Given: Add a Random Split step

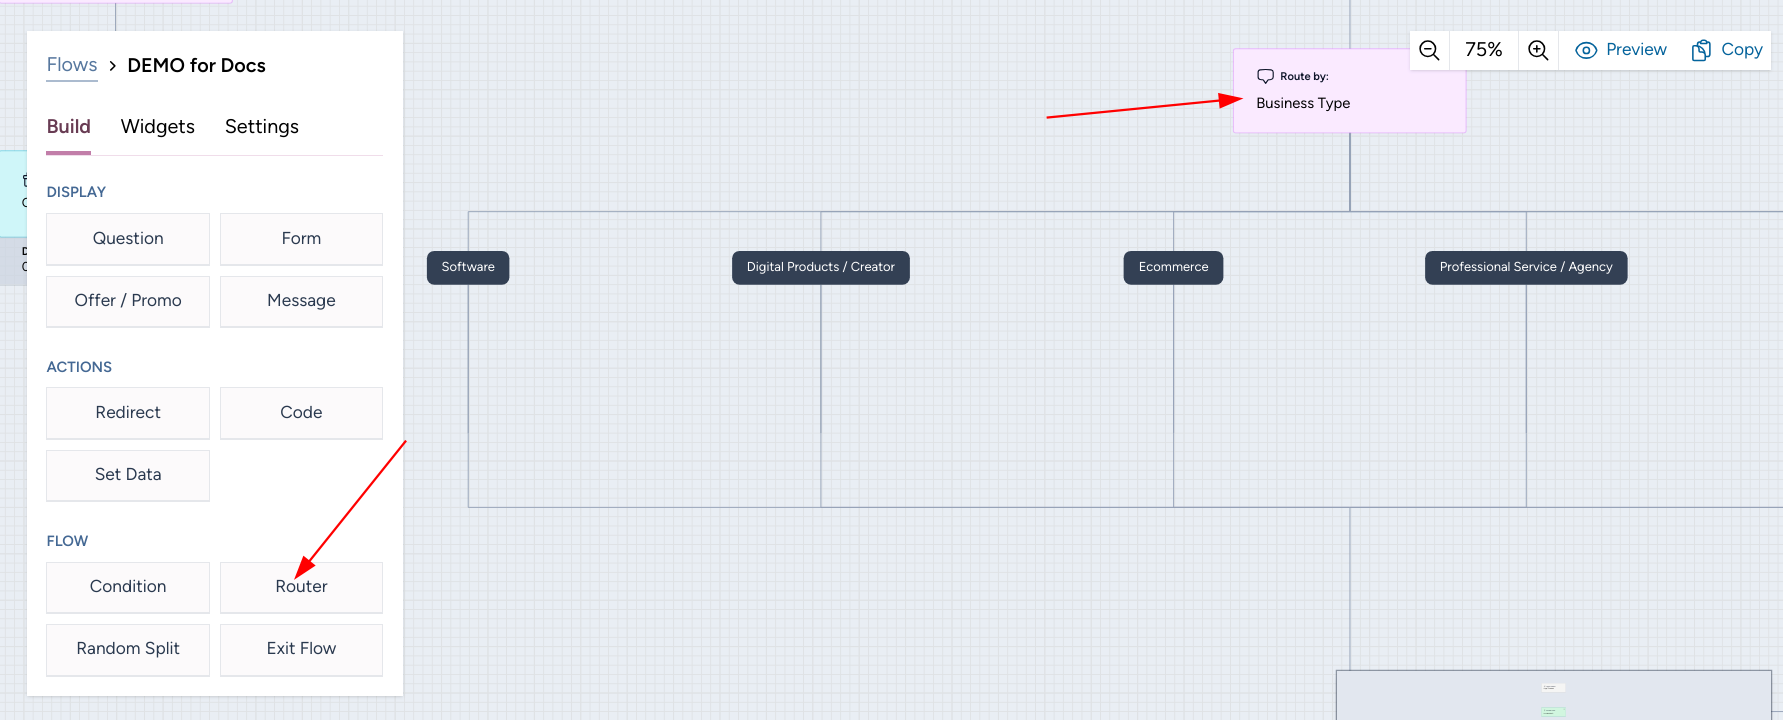Looking at the screenshot, I should pos(128,649).
